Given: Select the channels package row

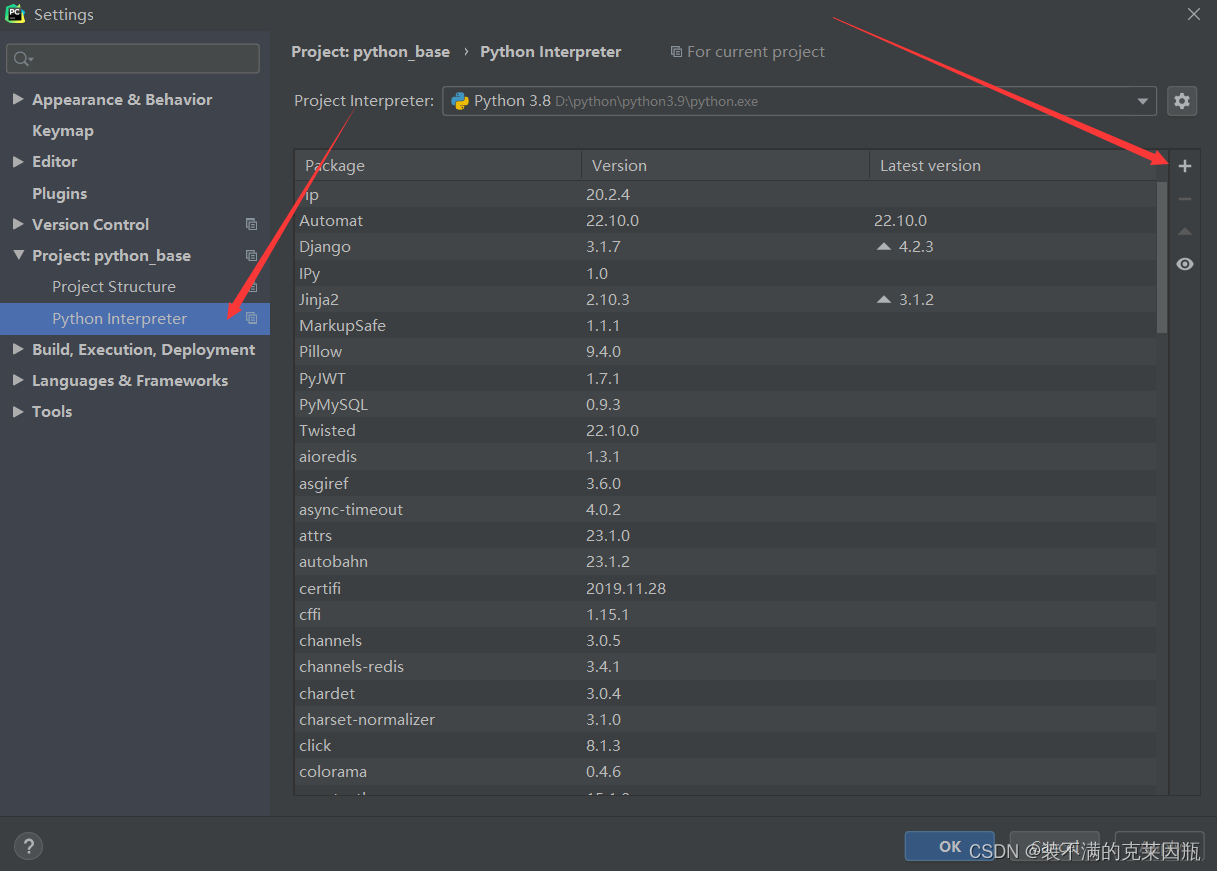Looking at the screenshot, I should pyautogui.click(x=725, y=641).
